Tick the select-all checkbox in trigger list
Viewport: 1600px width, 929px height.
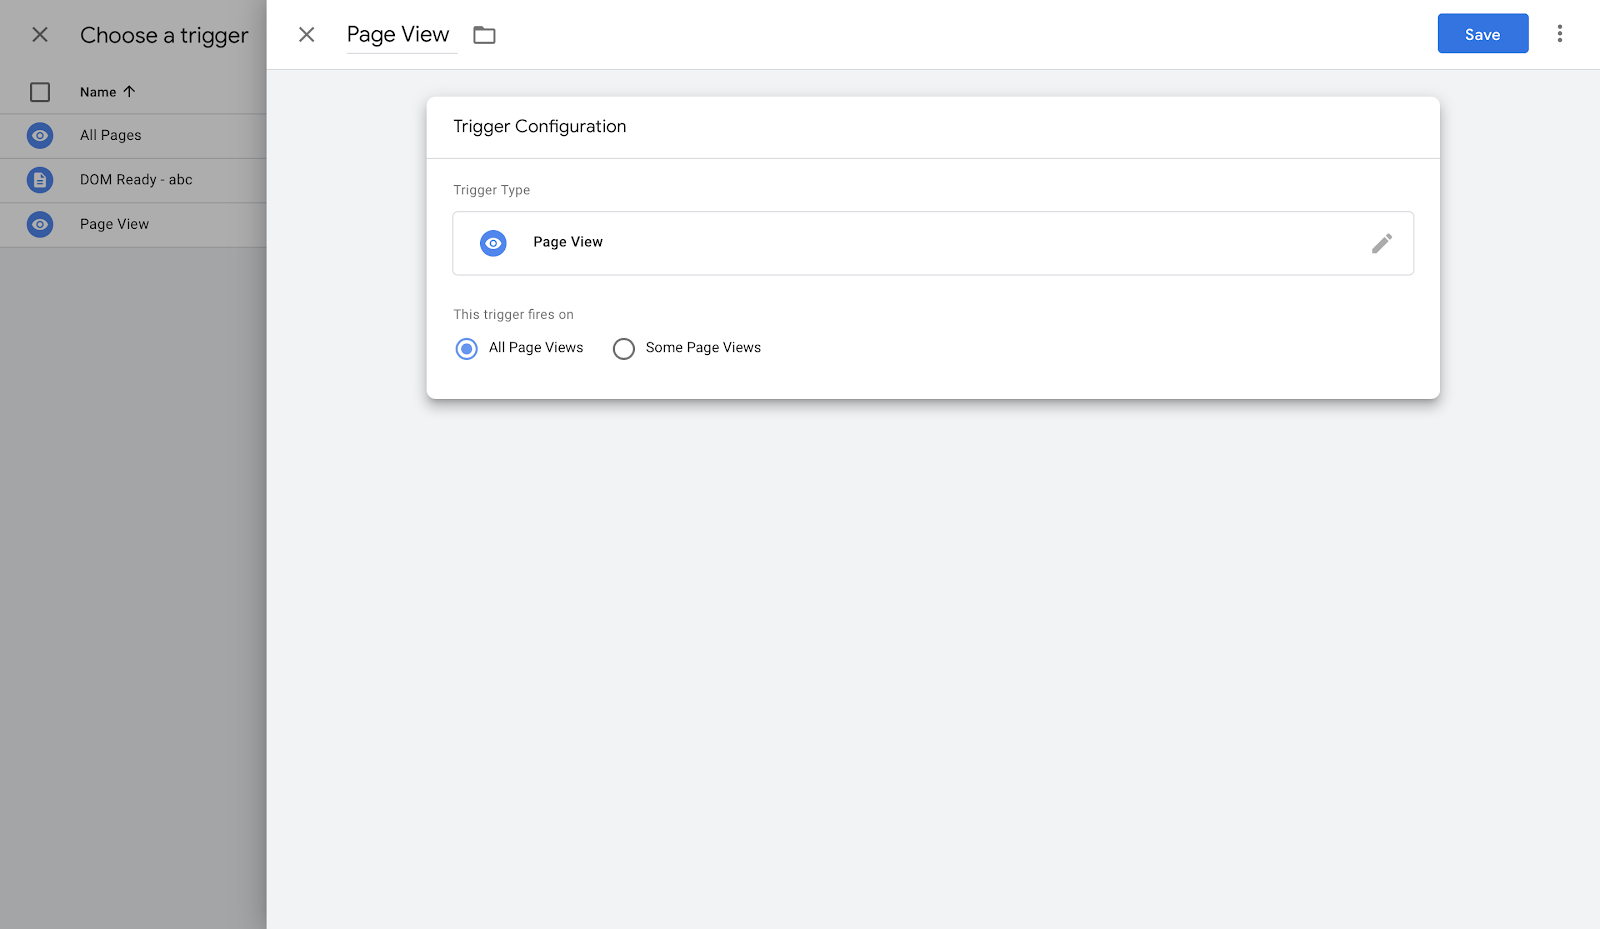point(40,92)
